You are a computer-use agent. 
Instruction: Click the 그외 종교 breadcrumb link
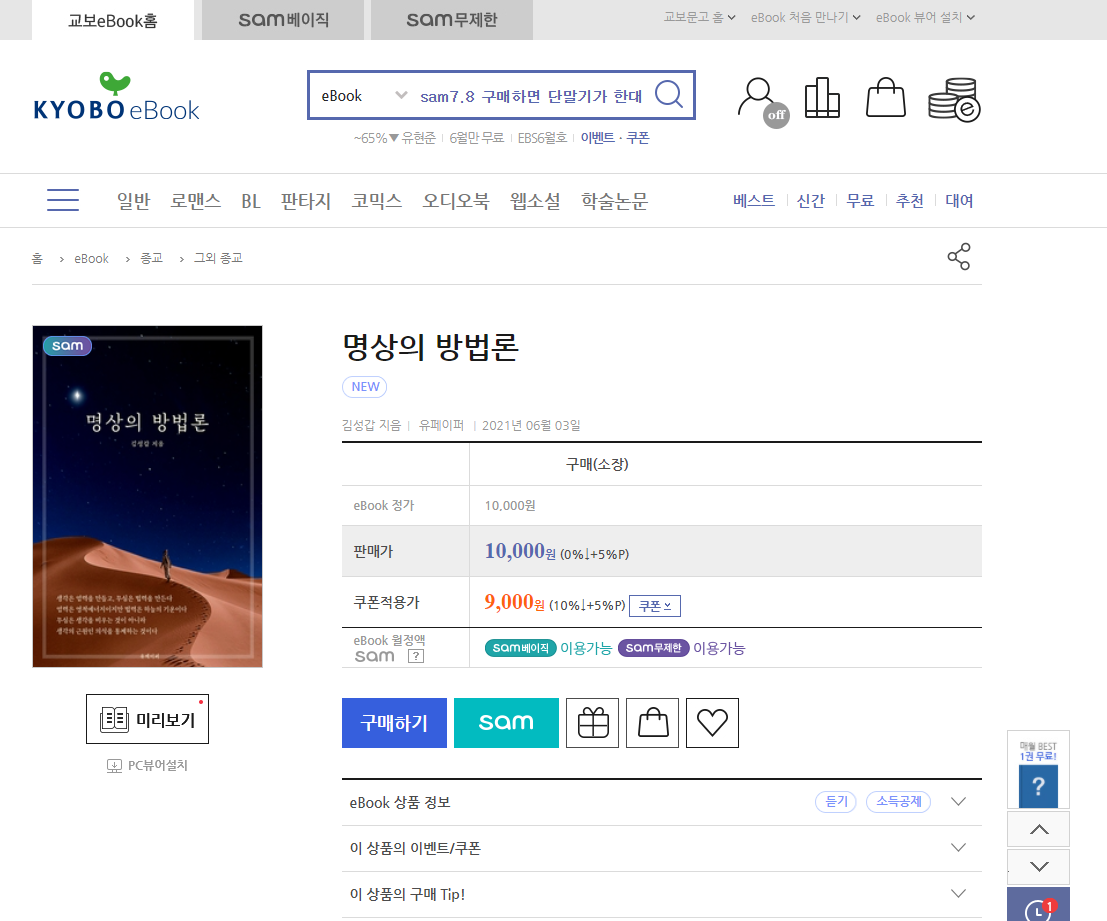[218, 258]
